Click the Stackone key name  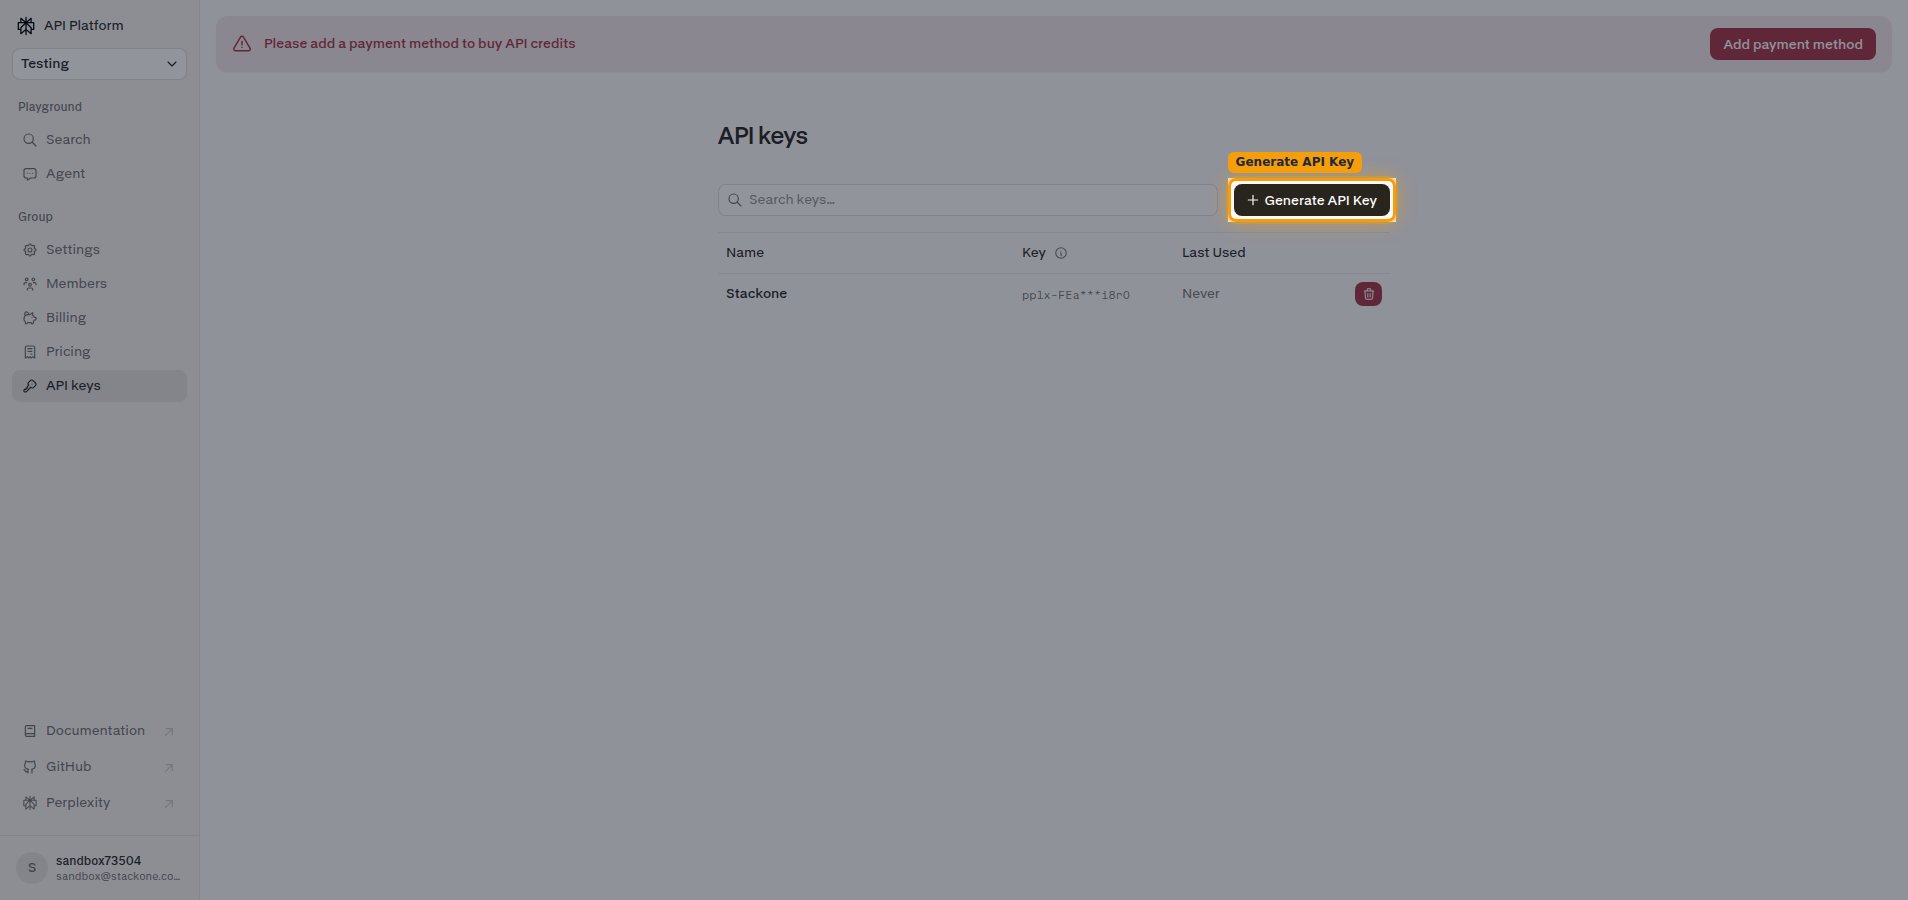pyautogui.click(x=756, y=294)
